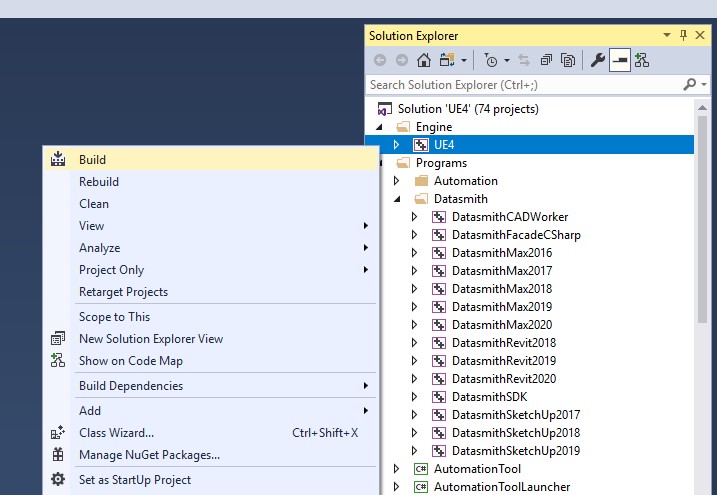Click the DatasmithMax2016 project icon
The image size is (717, 495).
point(439,253)
